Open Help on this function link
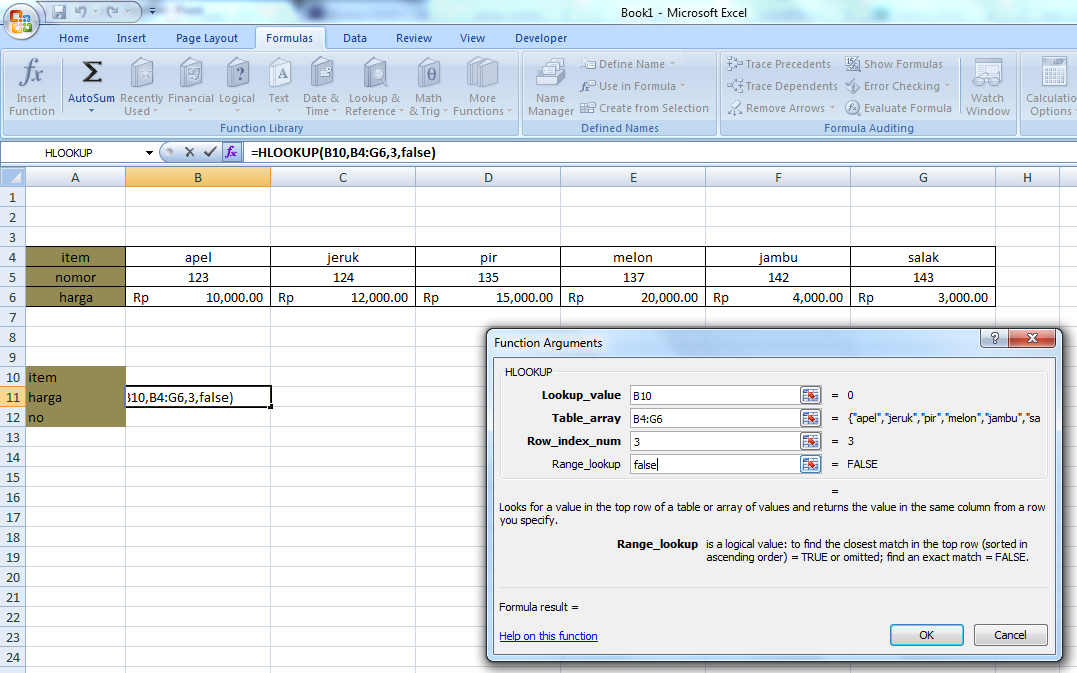The width and height of the screenshot is (1077, 673). (x=548, y=634)
